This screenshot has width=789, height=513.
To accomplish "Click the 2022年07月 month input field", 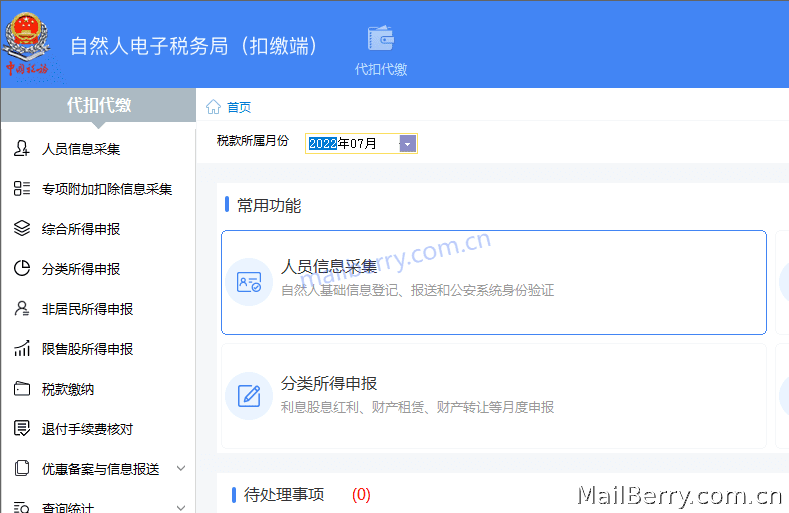I will click(x=361, y=144).
